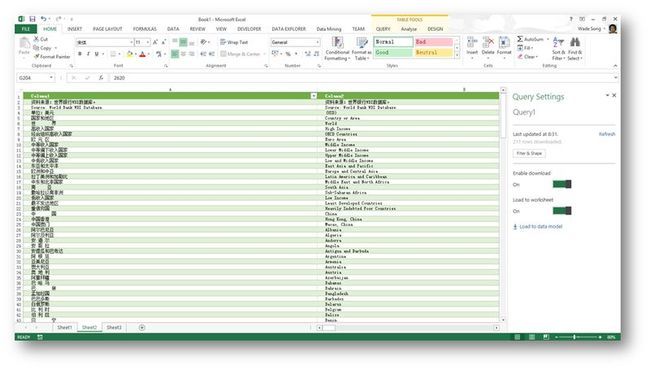The width and height of the screenshot is (650, 370).
Task: Undo the last action
Action: tap(43, 19)
